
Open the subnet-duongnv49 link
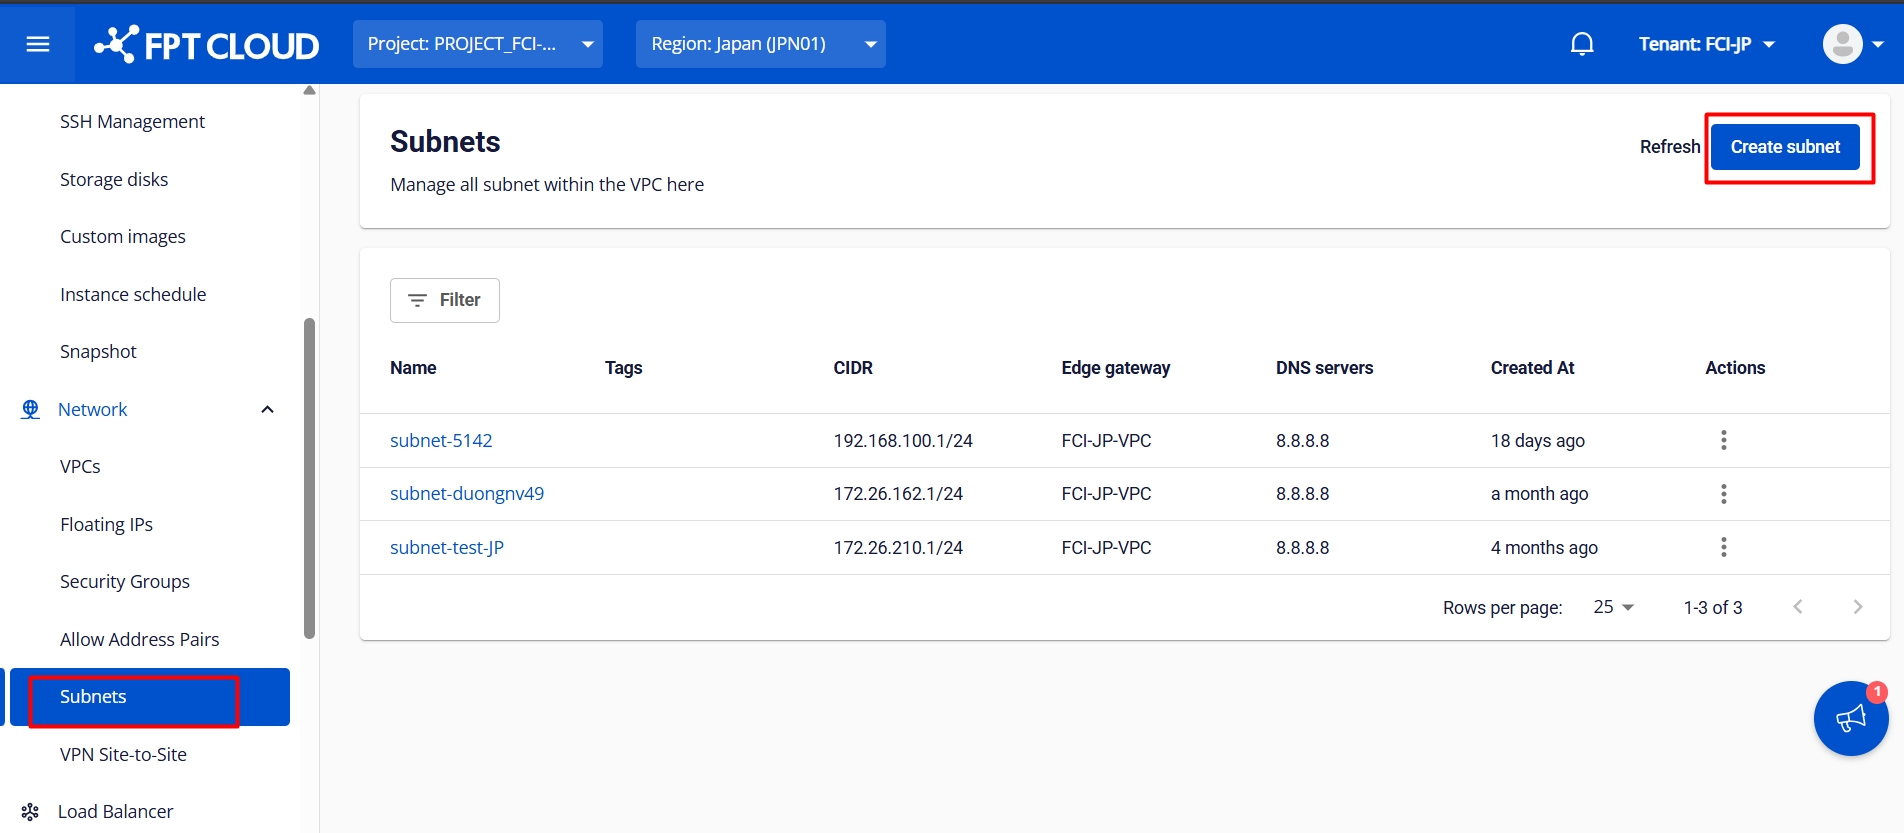click(x=467, y=494)
